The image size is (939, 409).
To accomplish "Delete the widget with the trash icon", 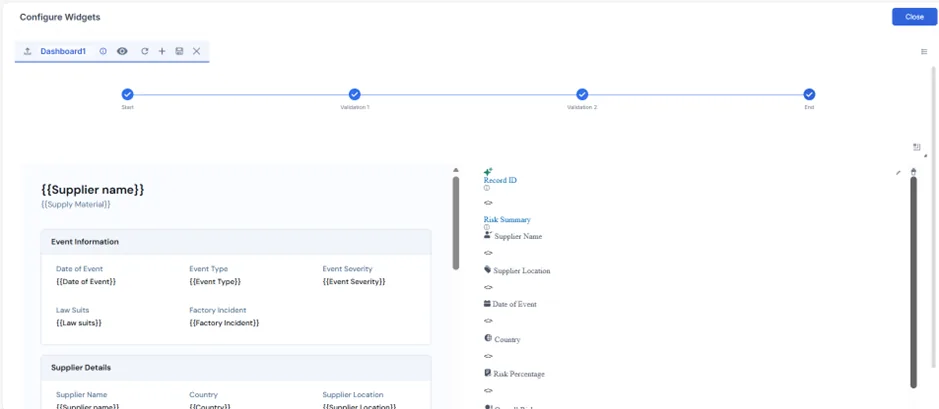I will (913, 172).
